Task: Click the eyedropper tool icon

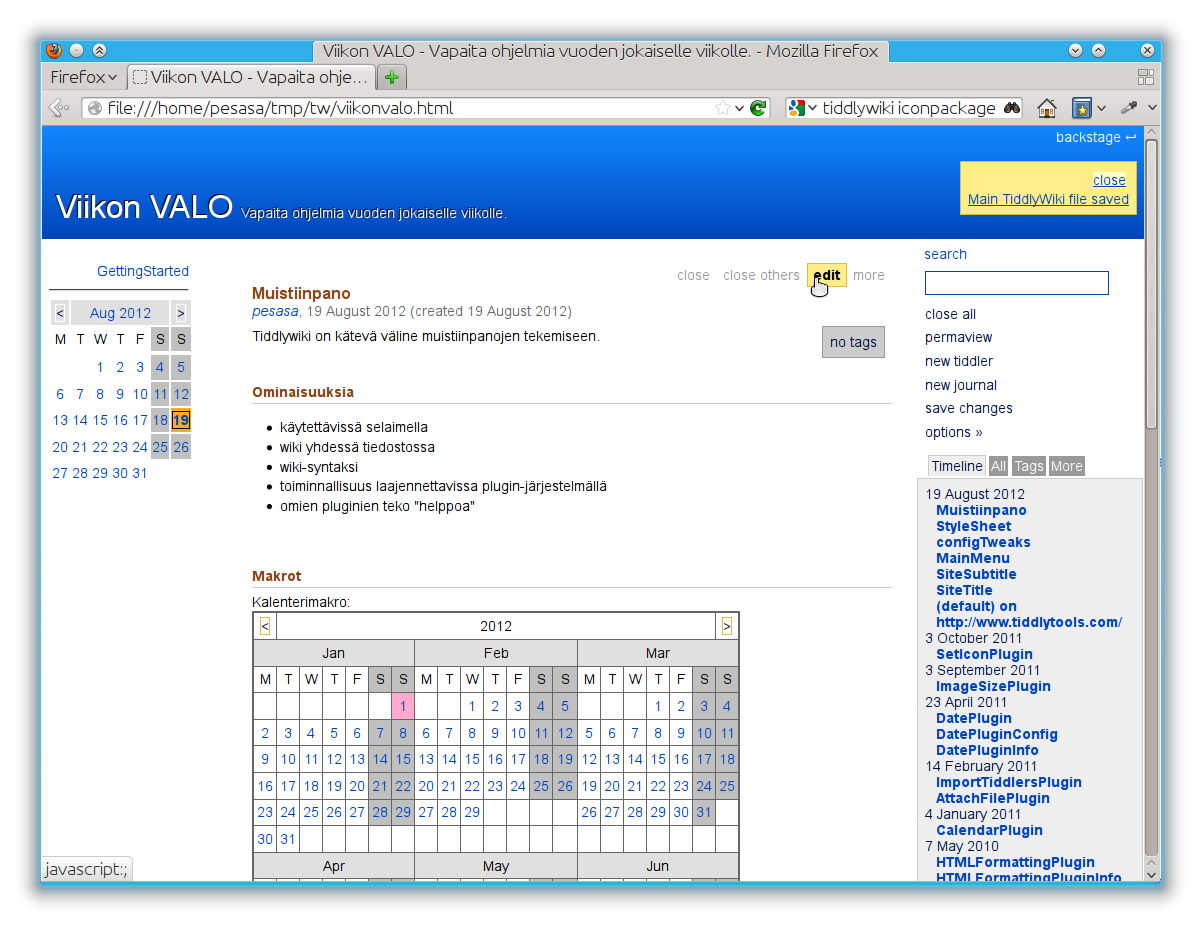Action: pos(1130,108)
